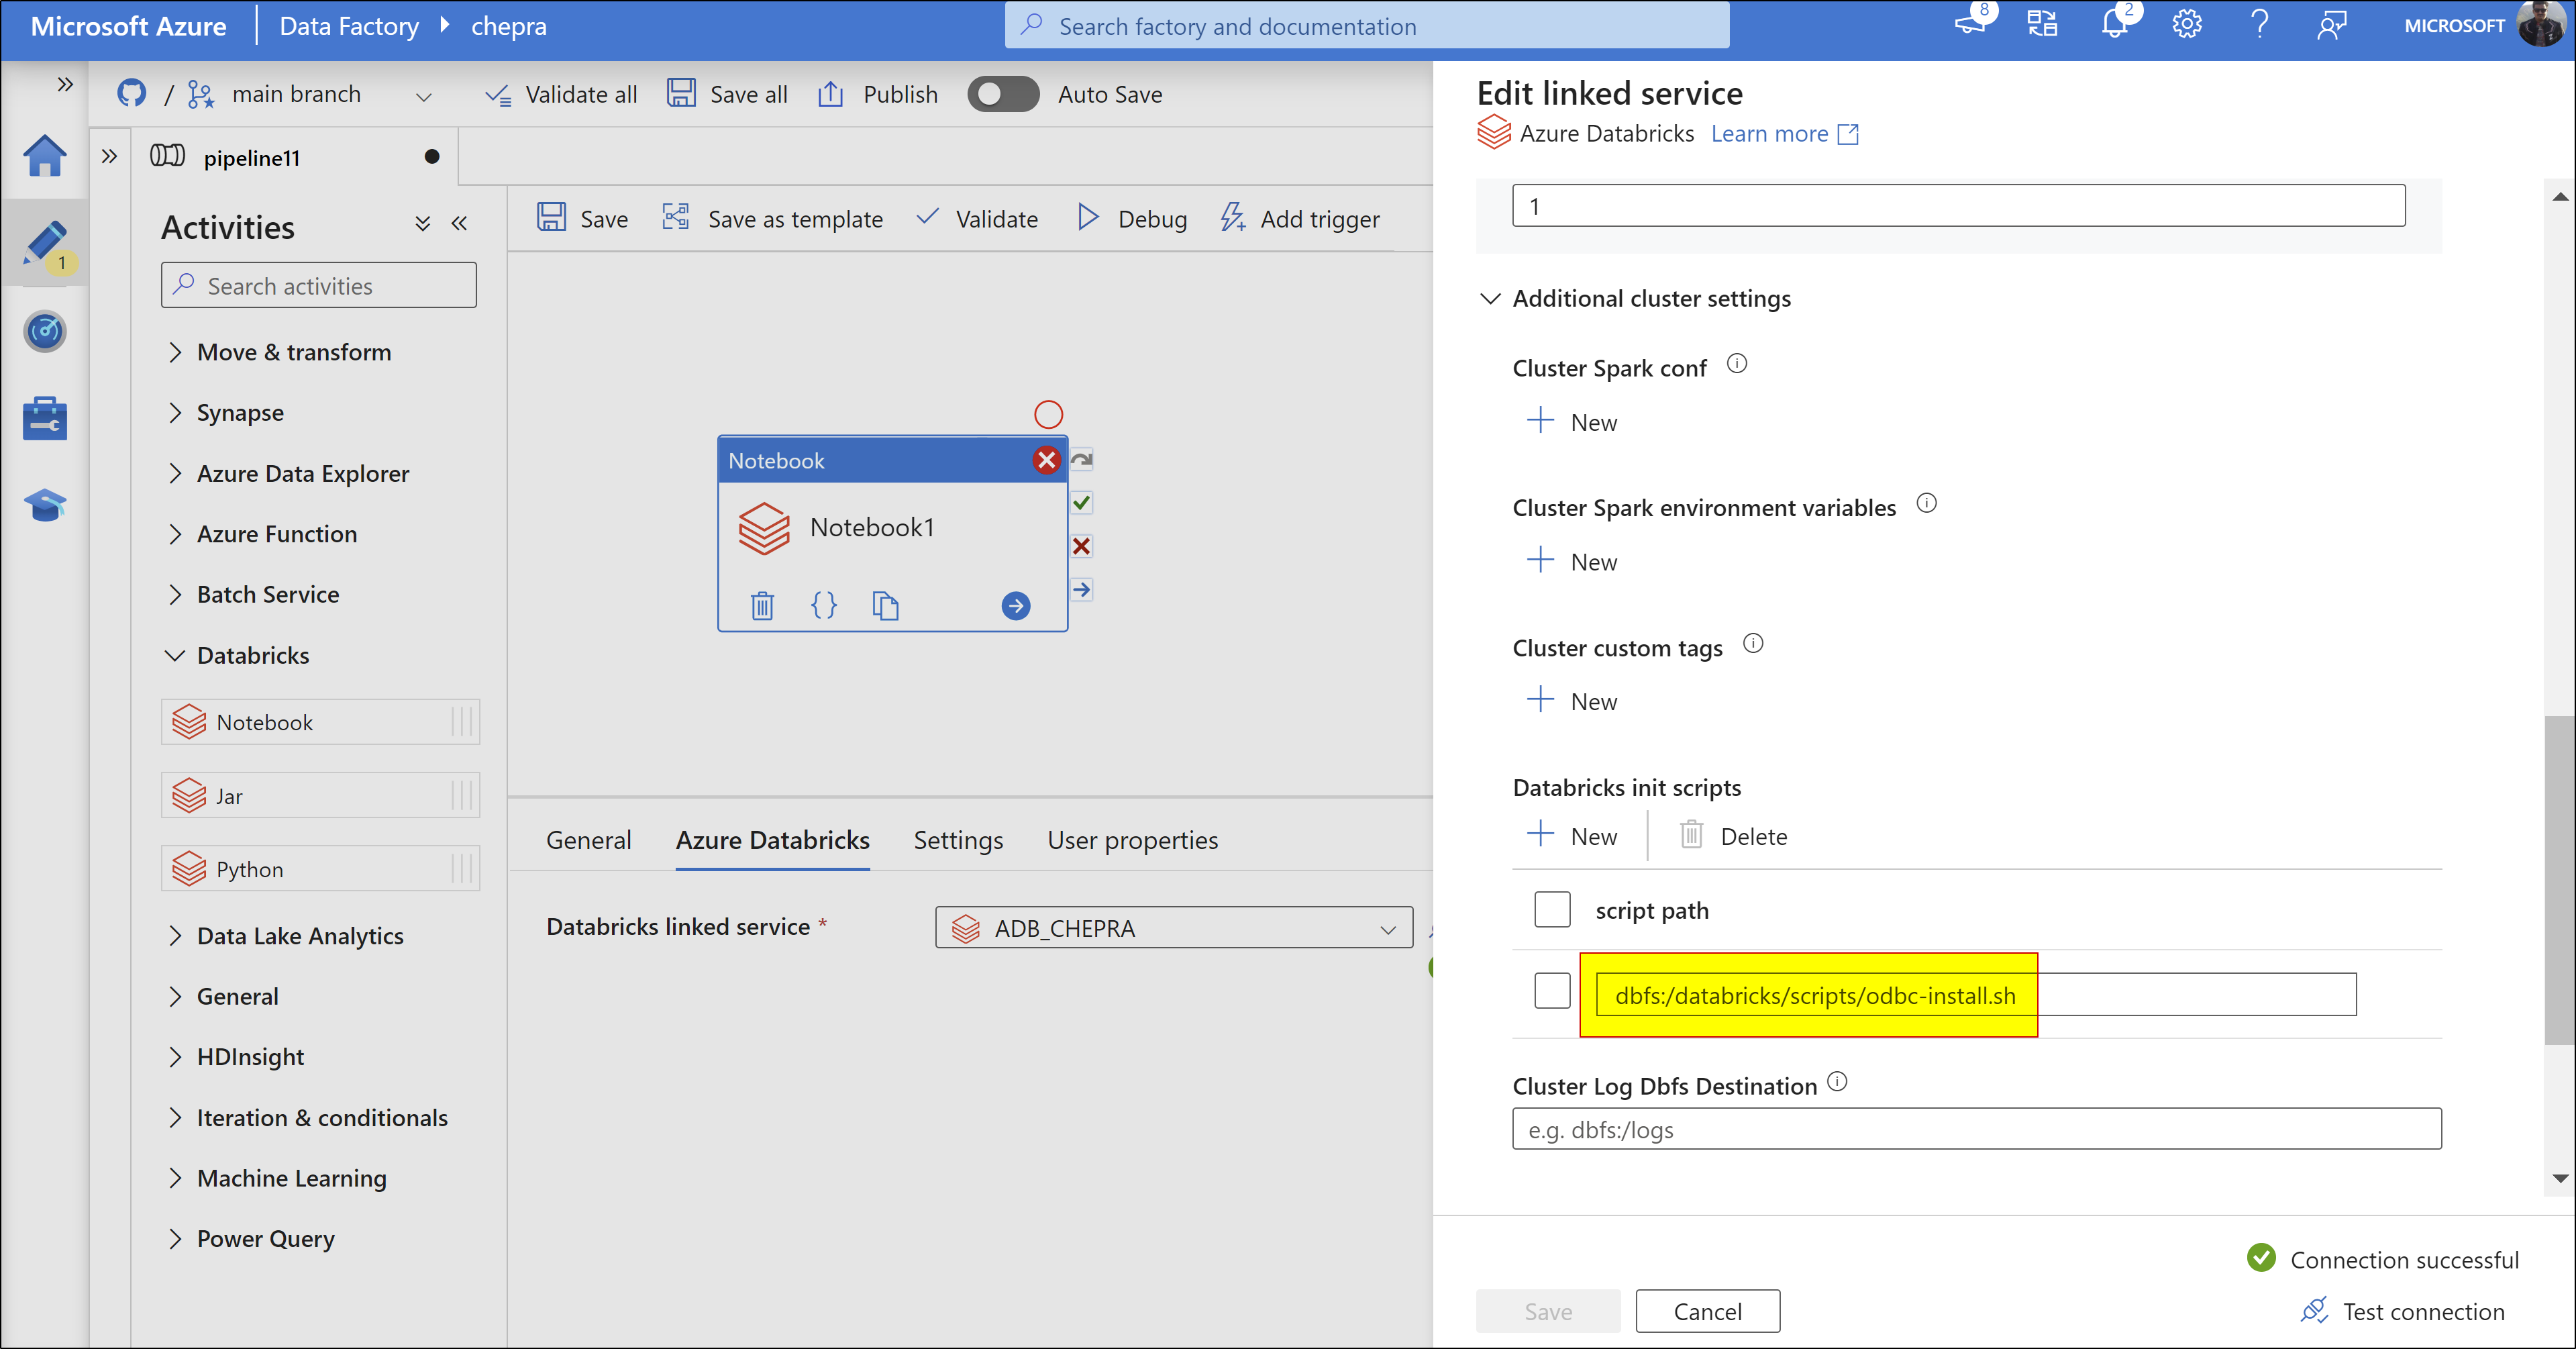This screenshot has height=1349, width=2576.
Task: Click Add trigger in pipeline toolbar
Action: pos(1300,218)
